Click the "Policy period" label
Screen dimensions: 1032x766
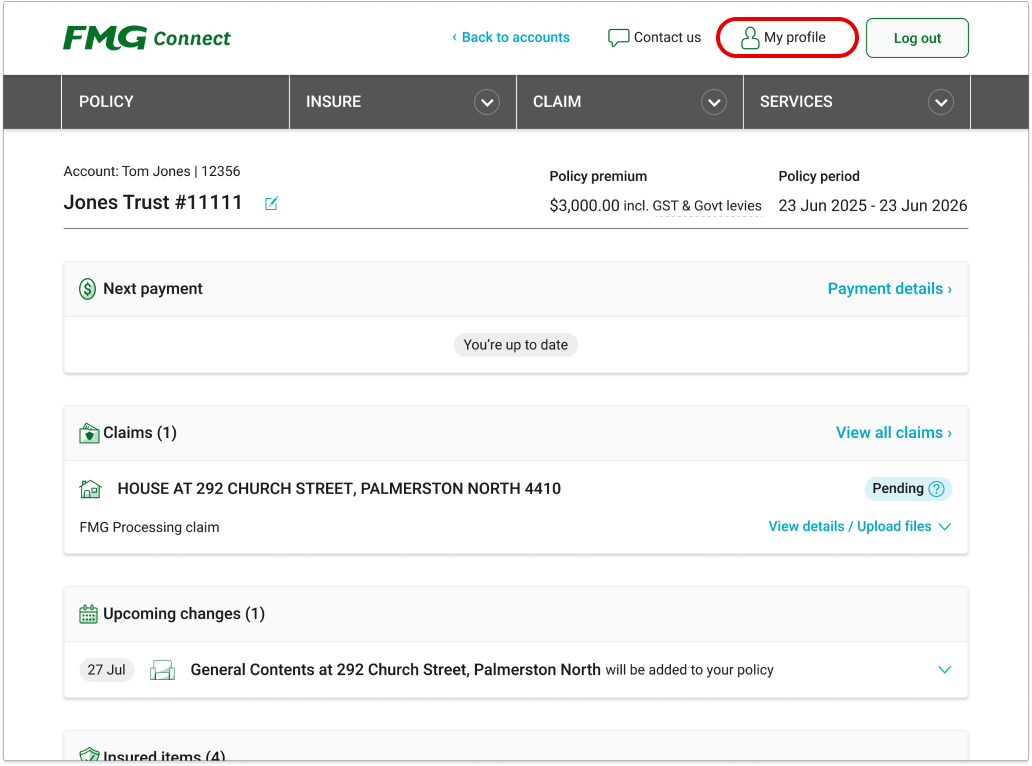click(819, 176)
